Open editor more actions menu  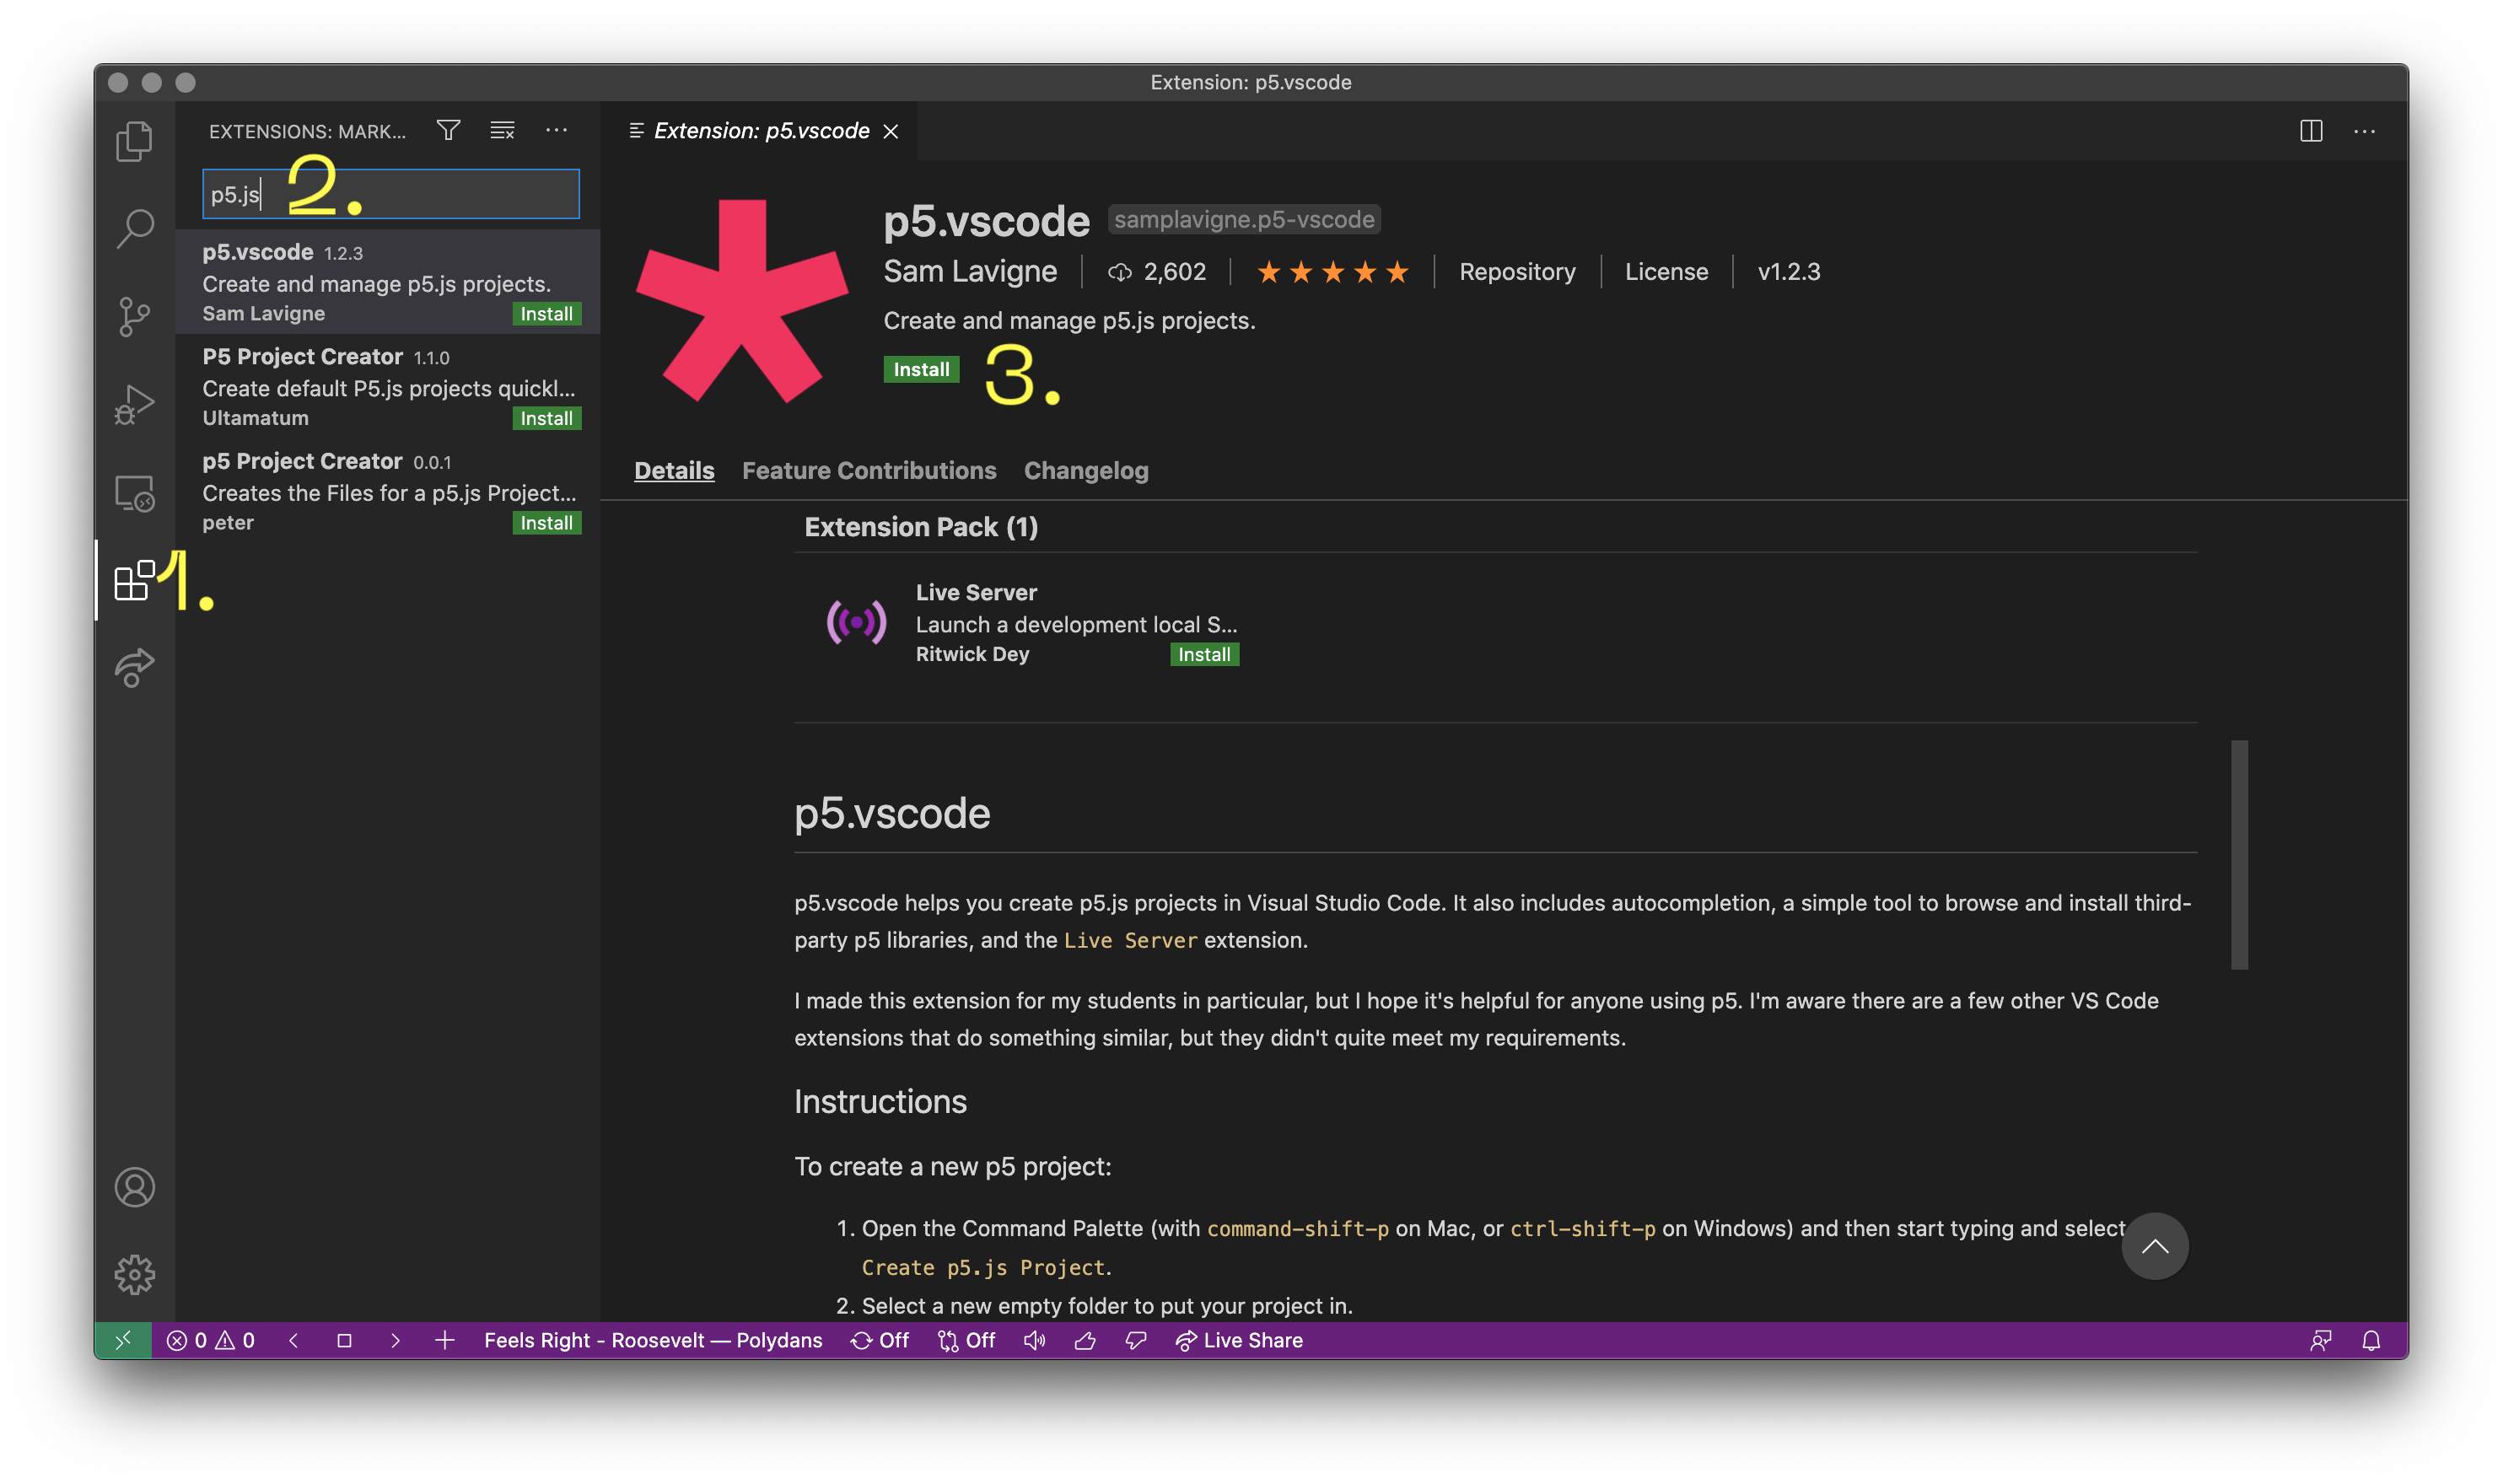2364,131
